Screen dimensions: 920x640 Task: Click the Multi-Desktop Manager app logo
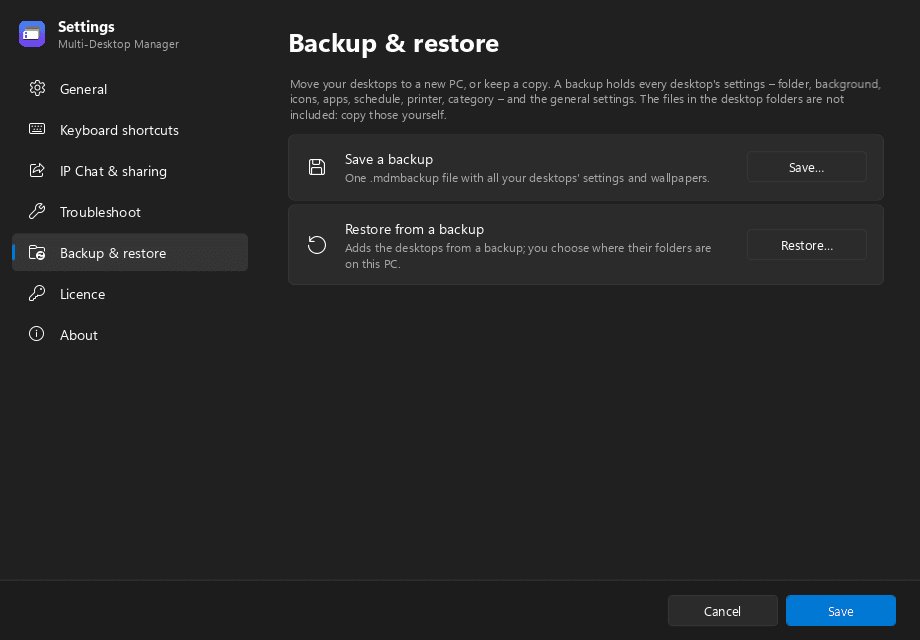(x=32, y=34)
